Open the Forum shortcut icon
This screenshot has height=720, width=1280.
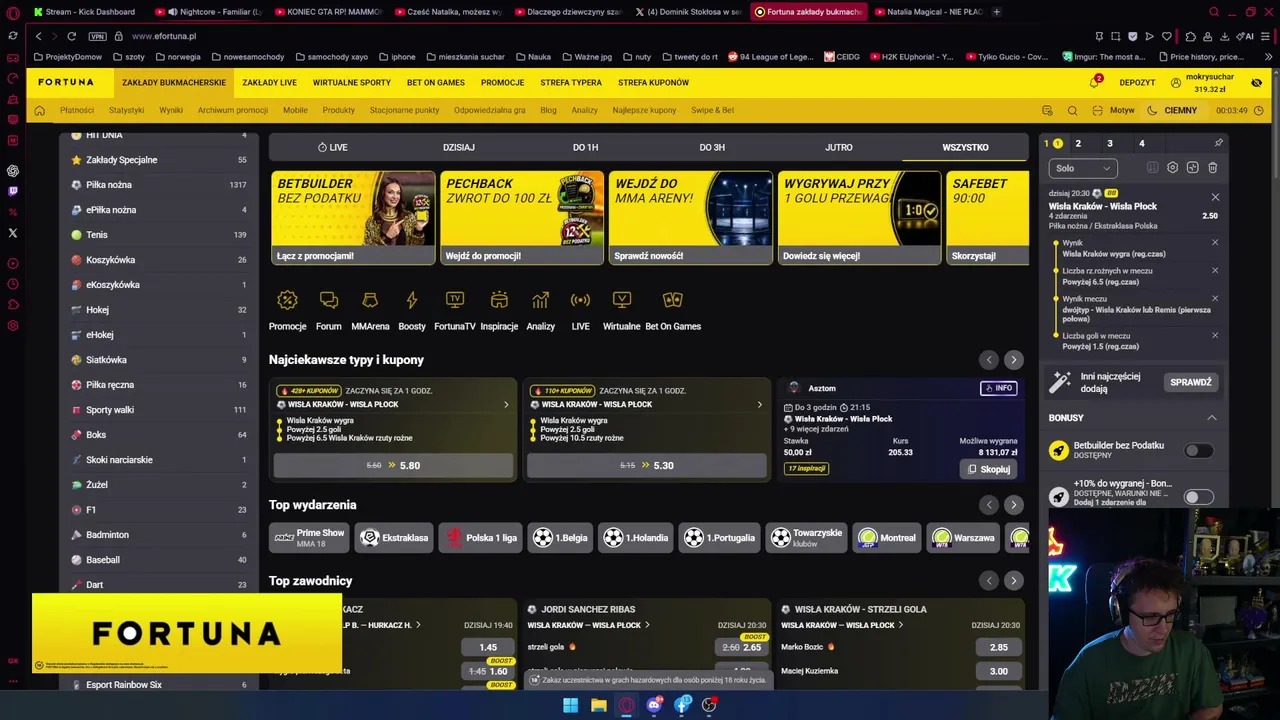pos(329,300)
